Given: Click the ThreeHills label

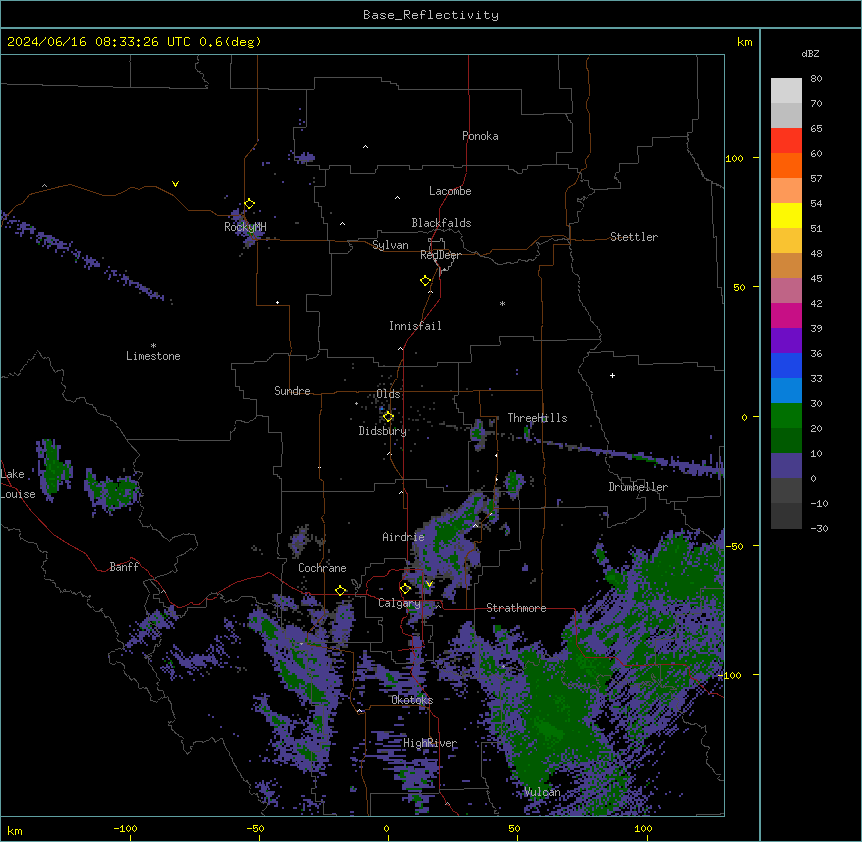Looking at the screenshot, I should click(x=537, y=418).
